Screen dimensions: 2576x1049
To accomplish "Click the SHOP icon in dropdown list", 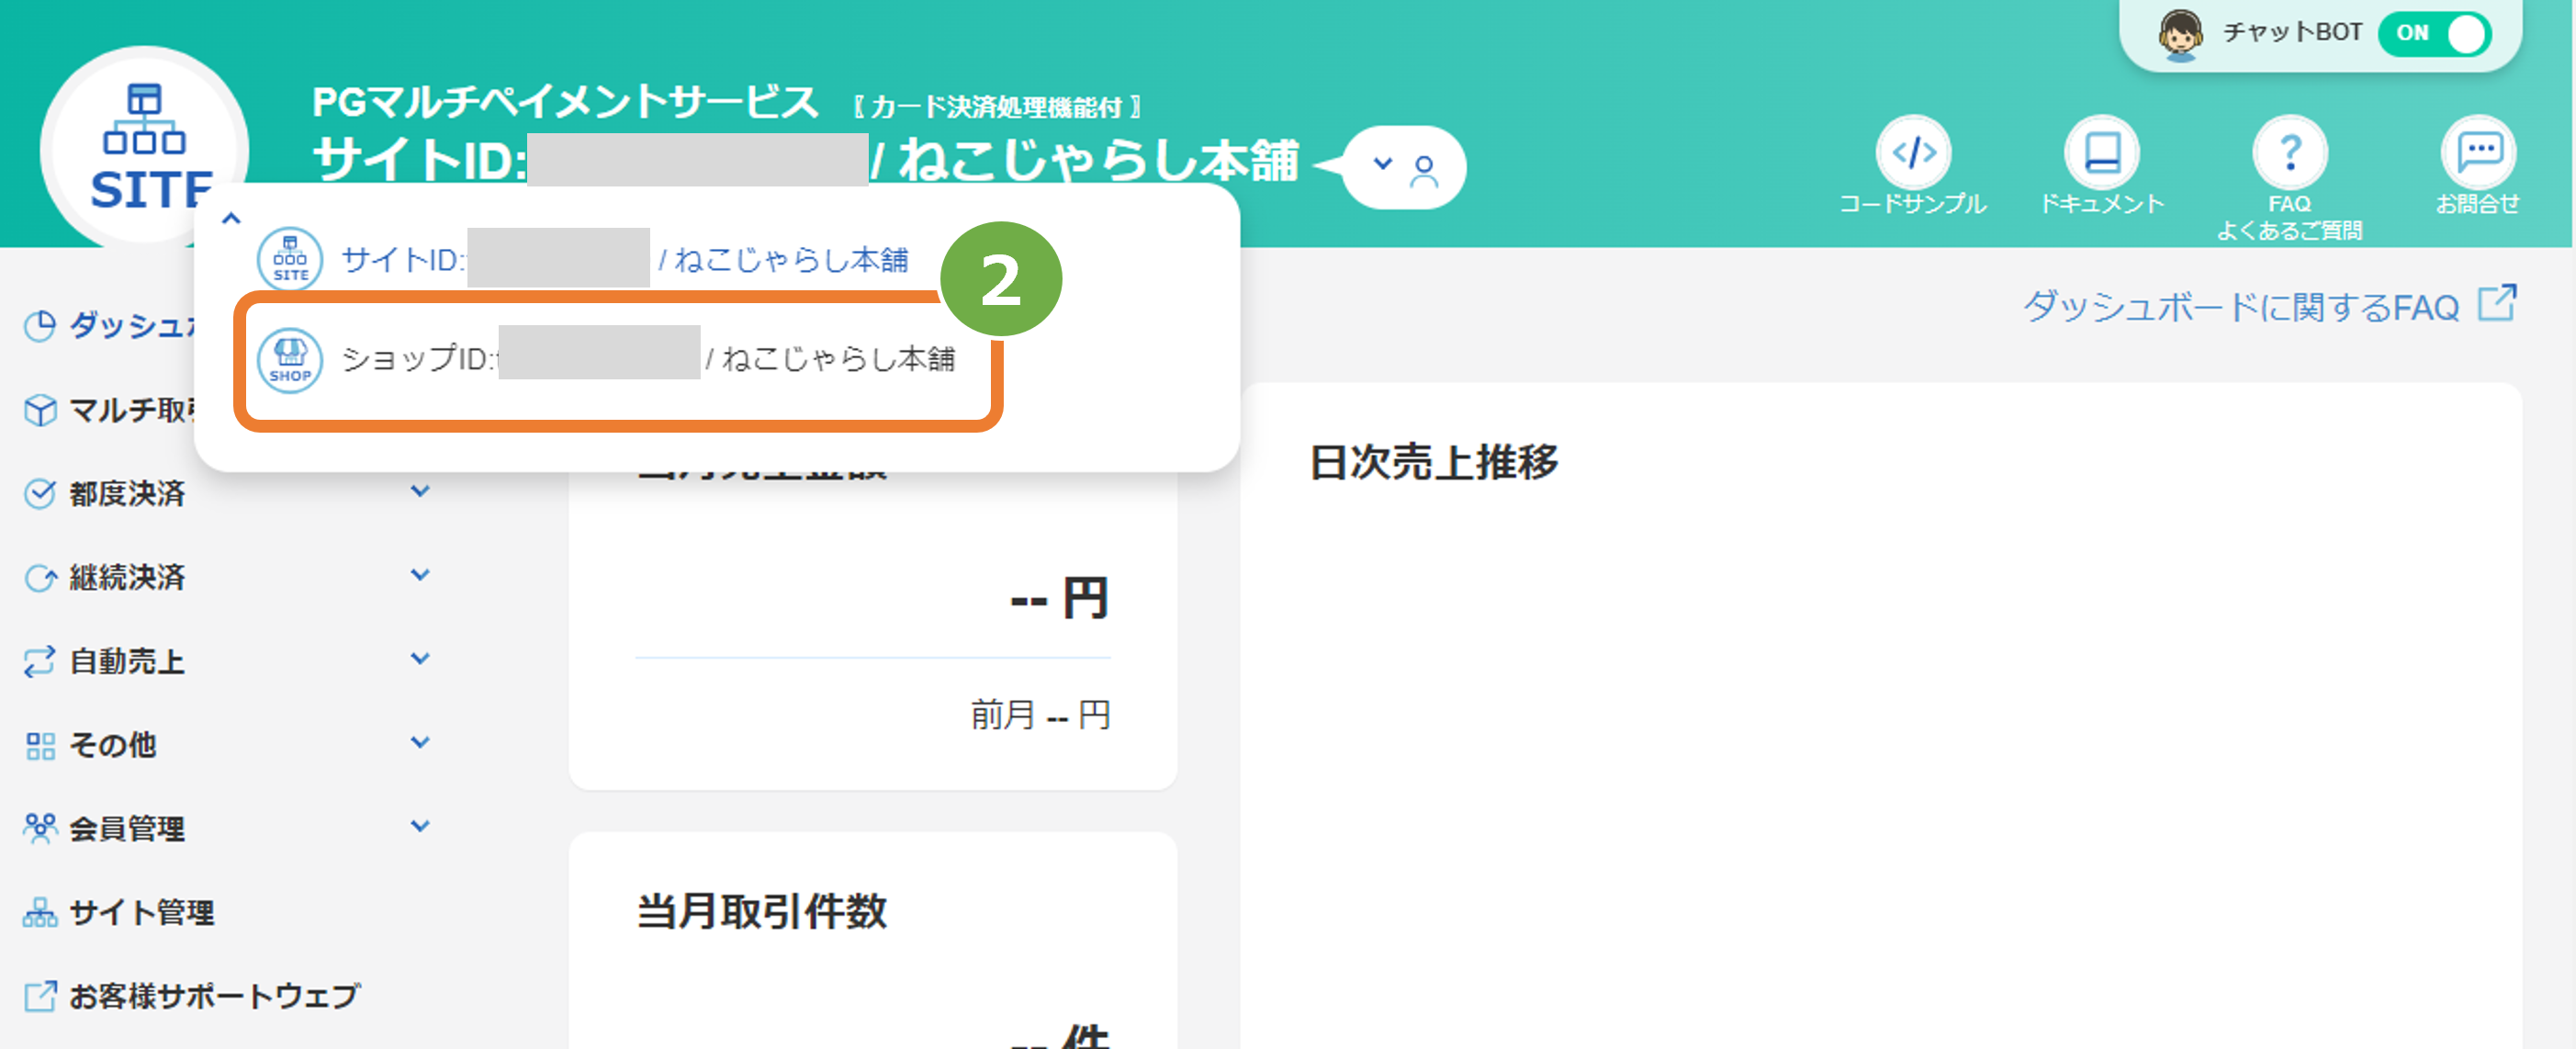I will (x=290, y=360).
